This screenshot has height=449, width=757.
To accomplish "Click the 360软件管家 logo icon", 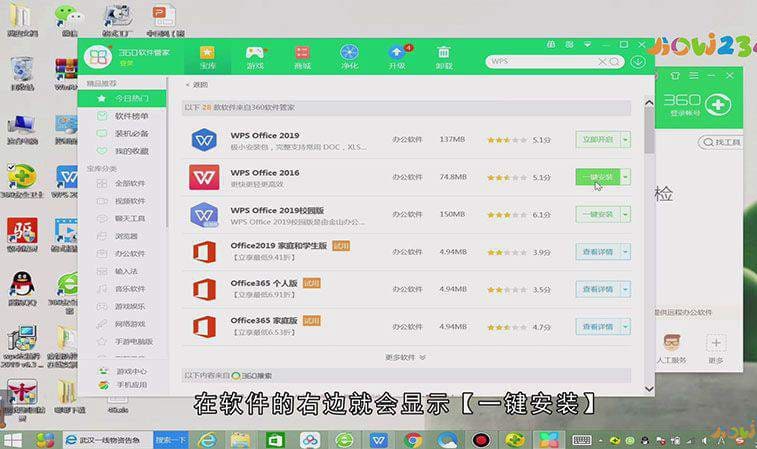I will (x=98, y=56).
